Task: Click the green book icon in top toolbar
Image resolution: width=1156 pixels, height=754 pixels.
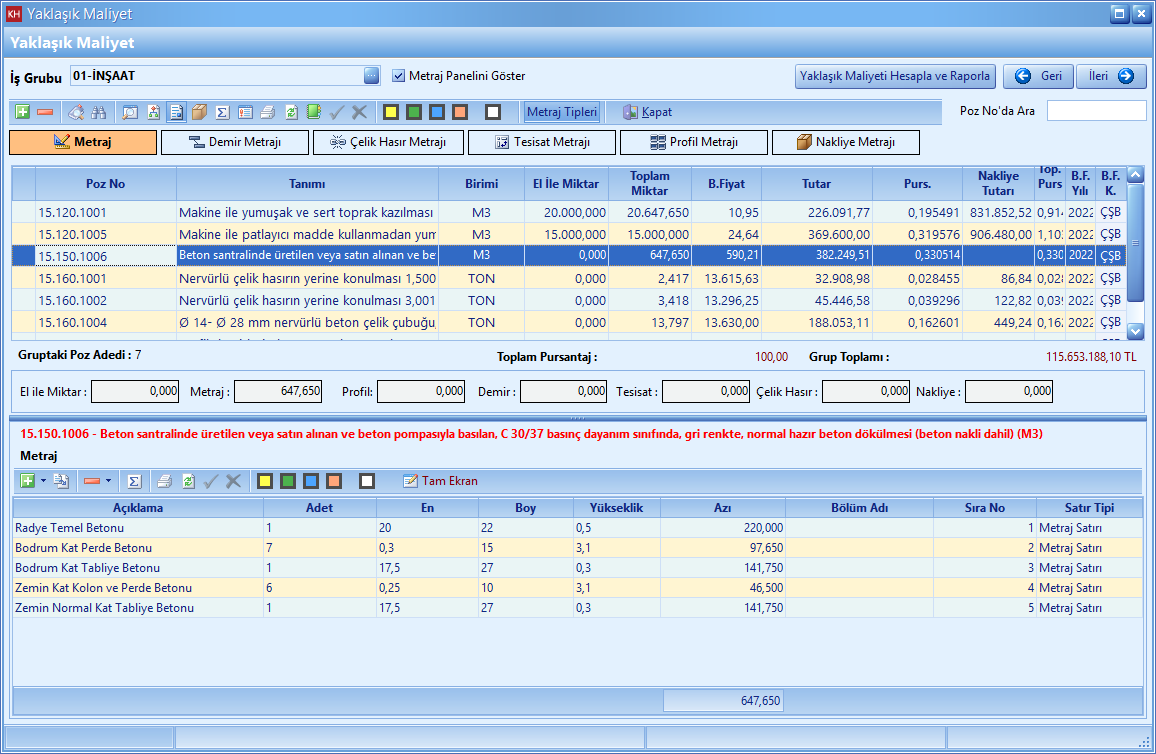Action: (x=313, y=112)
